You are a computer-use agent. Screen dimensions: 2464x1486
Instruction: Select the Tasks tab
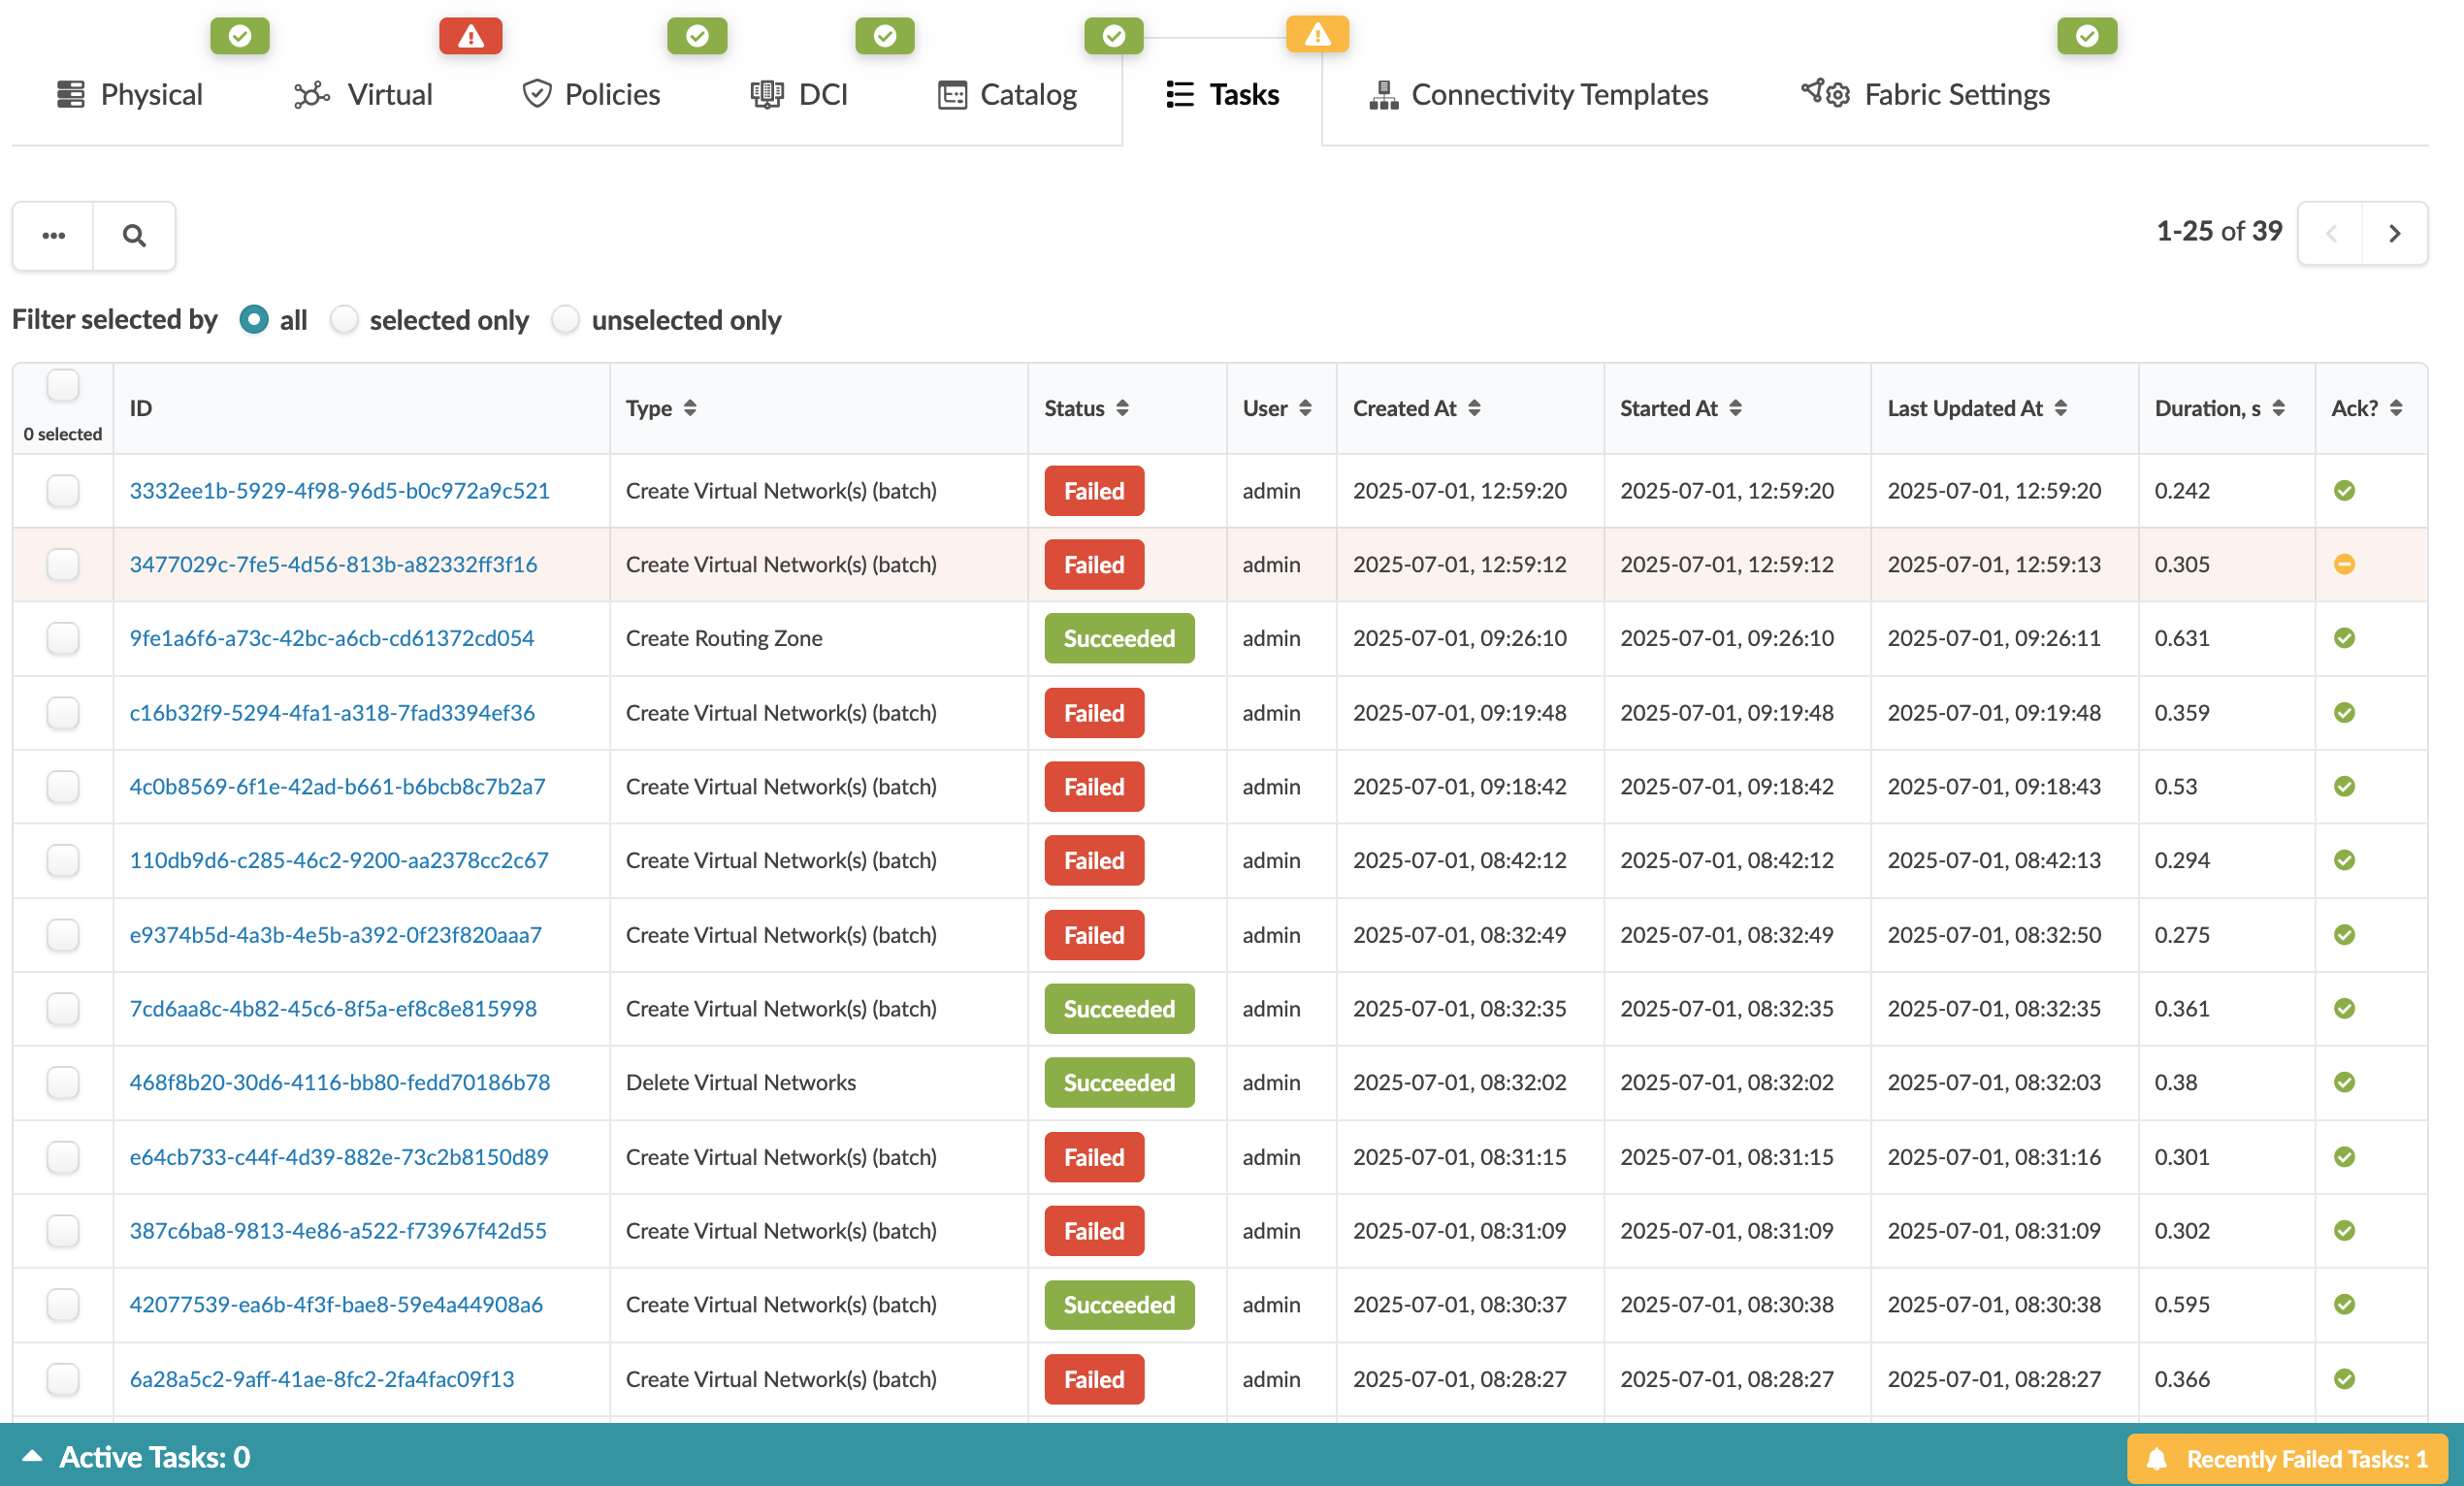(x=1222, y=94)
